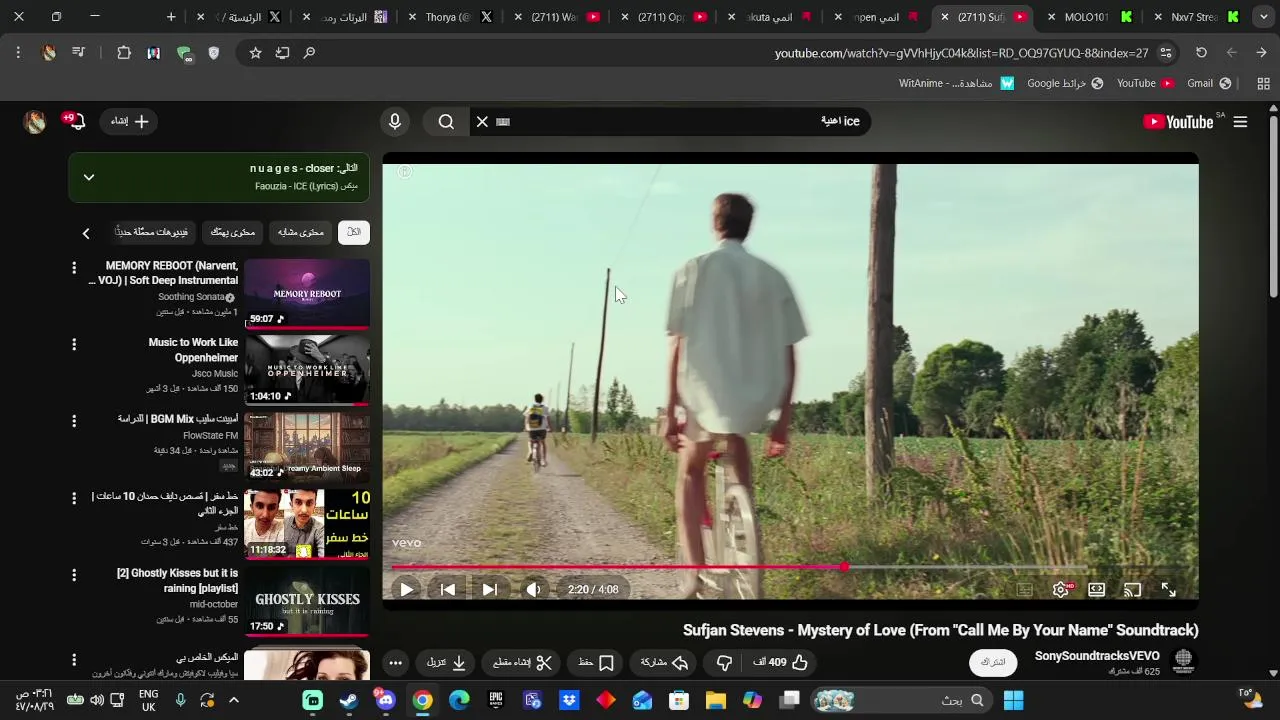Create a clip with scissors button

[x=523, y=662]
